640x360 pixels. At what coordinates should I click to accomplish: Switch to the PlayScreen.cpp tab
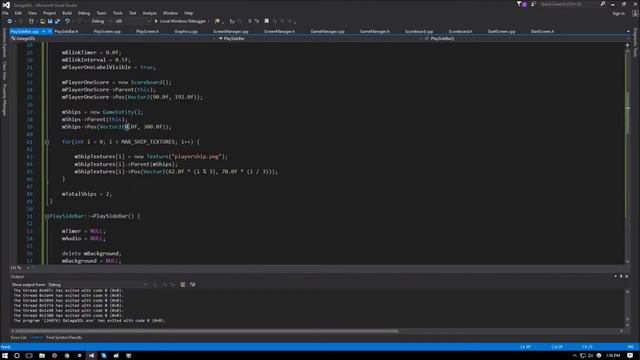click(107, 31)
